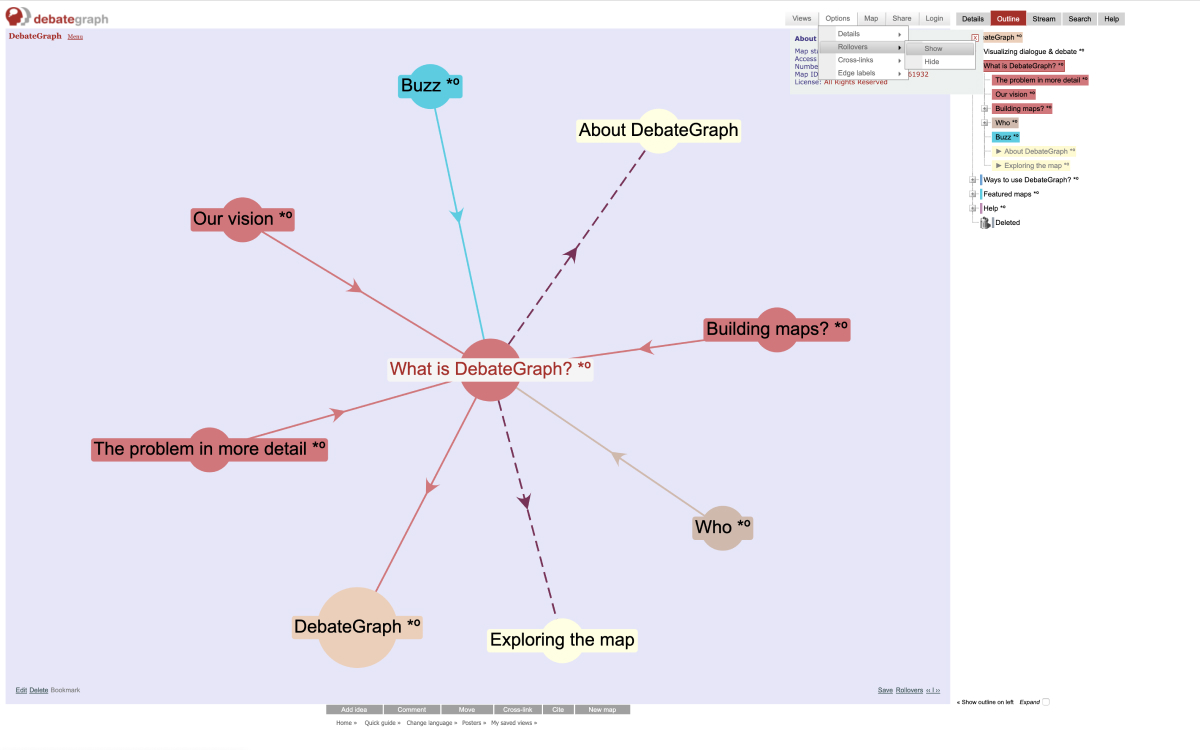Click the About DebateGraph node in the graph
The image size is (1200, 750).
(658, 130)
